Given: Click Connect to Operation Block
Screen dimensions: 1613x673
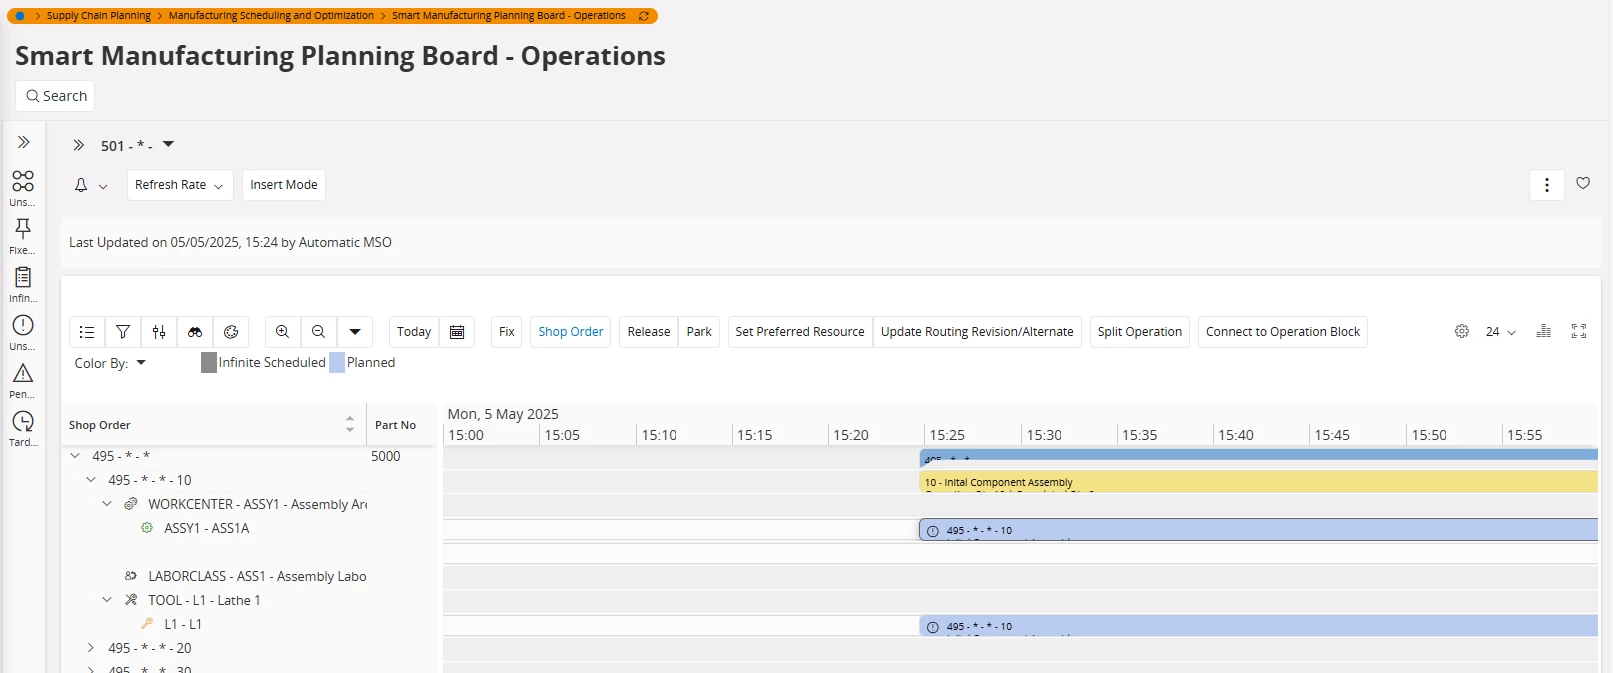Looking at the screenshot, I should pyautogui.click(x=1283, y=332).
